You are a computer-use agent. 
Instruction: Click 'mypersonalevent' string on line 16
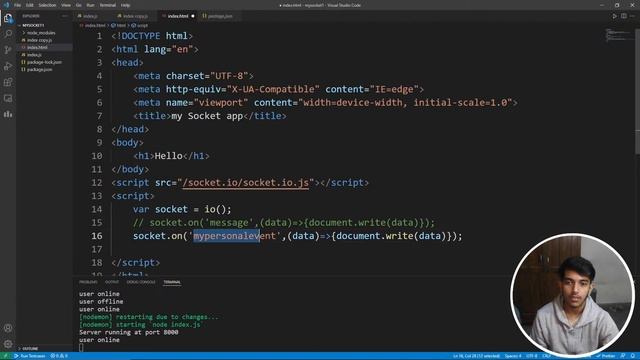[234, 236]
